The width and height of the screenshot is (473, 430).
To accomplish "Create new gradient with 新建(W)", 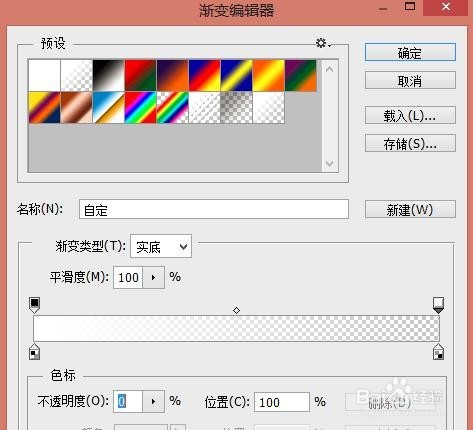I will click(410, 209).
